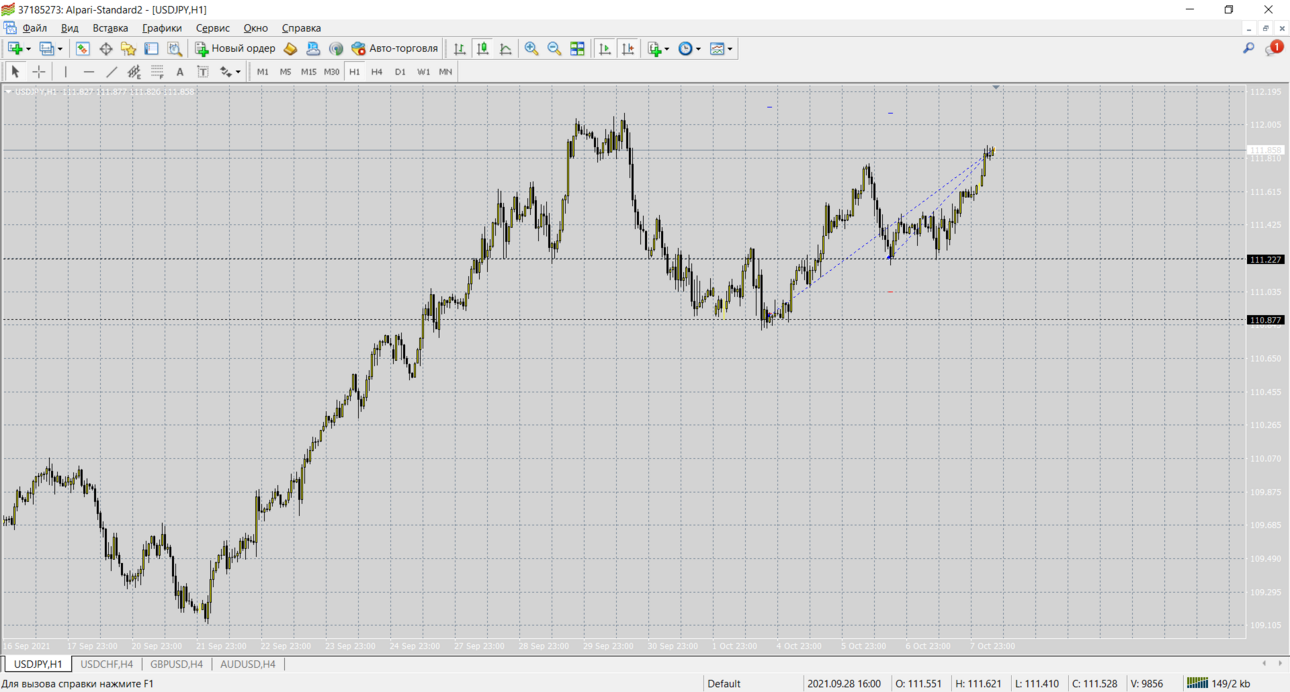The image size is (1290, 692).
Task: Open the Графики menu
Action: pos(162,28)
